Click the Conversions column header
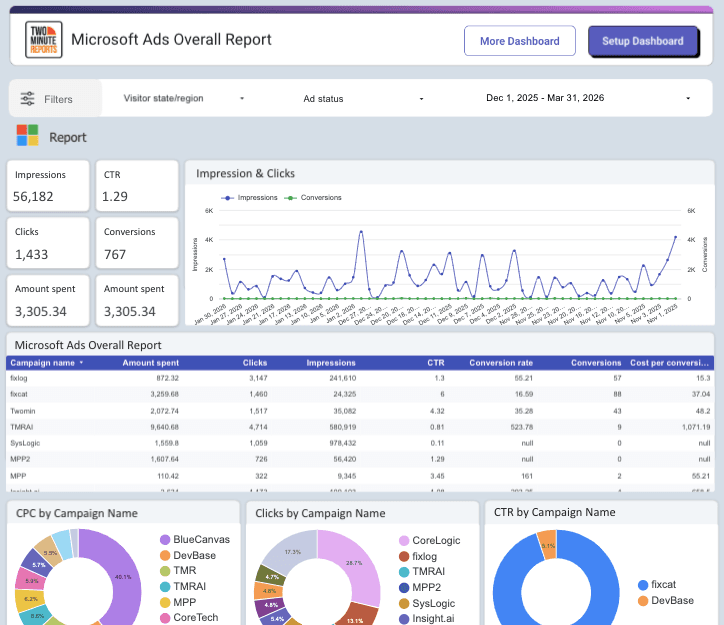Image resolution: width=724 pixels, height=625 pixels. 596,363
